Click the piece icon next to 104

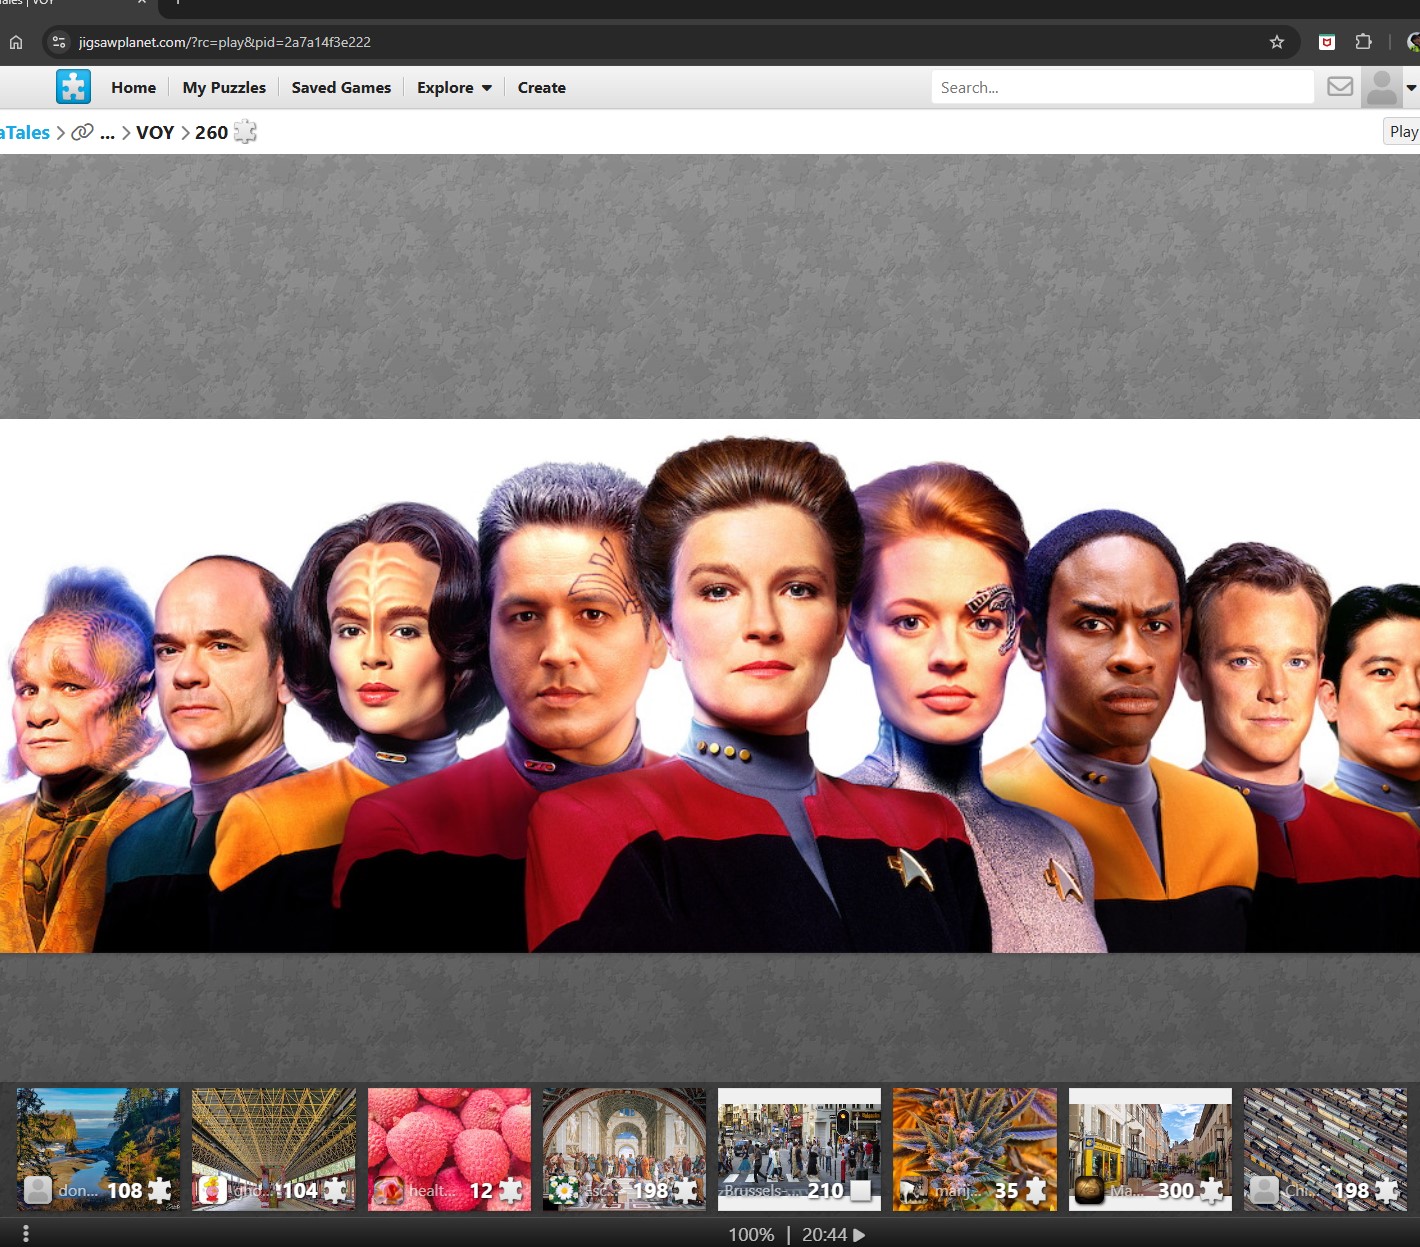335,1190
